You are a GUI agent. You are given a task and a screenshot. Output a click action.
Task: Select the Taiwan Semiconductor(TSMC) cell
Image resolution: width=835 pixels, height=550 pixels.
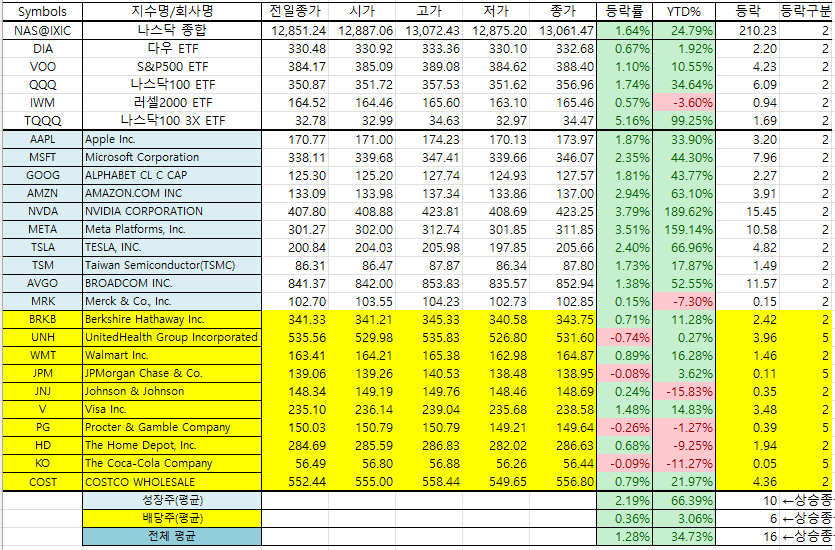coord(172,265)
